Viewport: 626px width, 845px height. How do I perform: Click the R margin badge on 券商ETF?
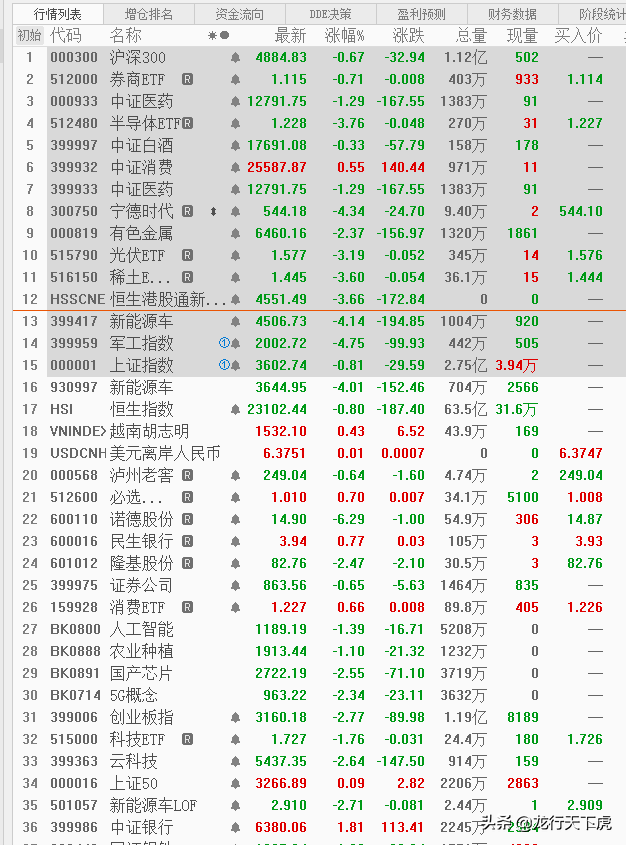point(187,79)
